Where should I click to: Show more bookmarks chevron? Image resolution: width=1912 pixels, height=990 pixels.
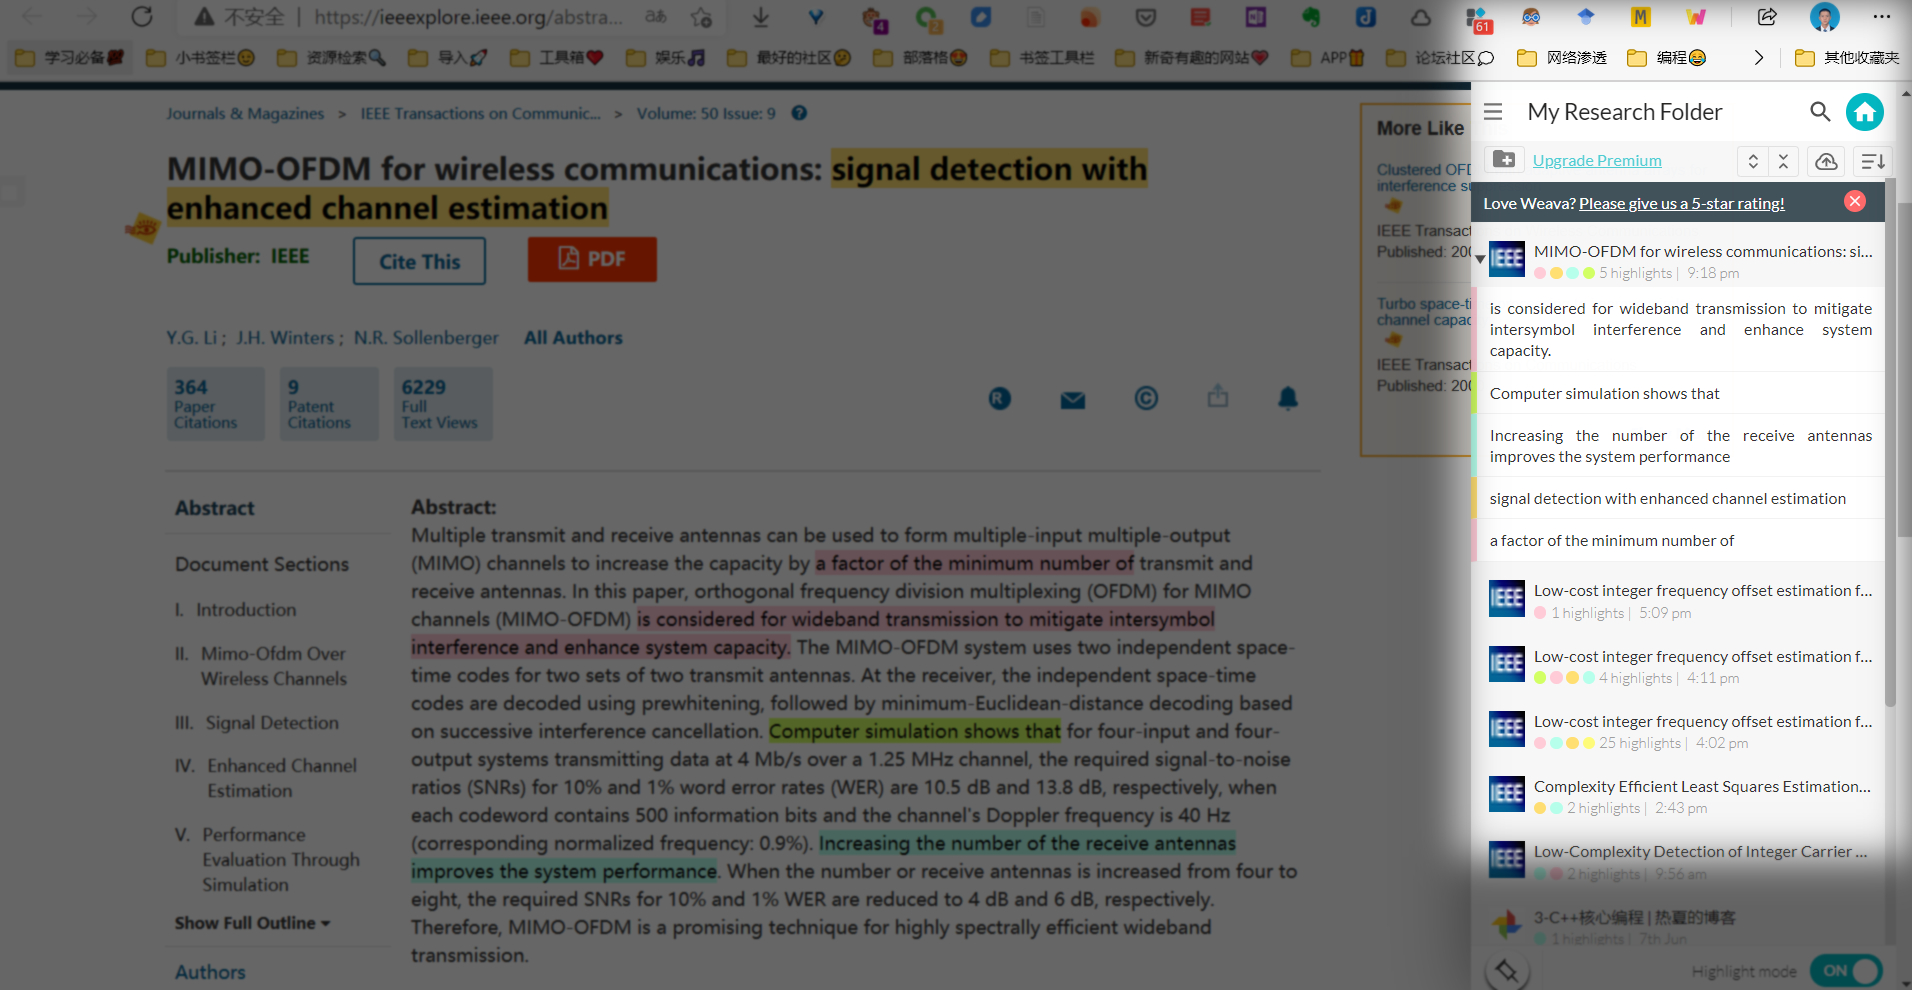(1759, 58)
